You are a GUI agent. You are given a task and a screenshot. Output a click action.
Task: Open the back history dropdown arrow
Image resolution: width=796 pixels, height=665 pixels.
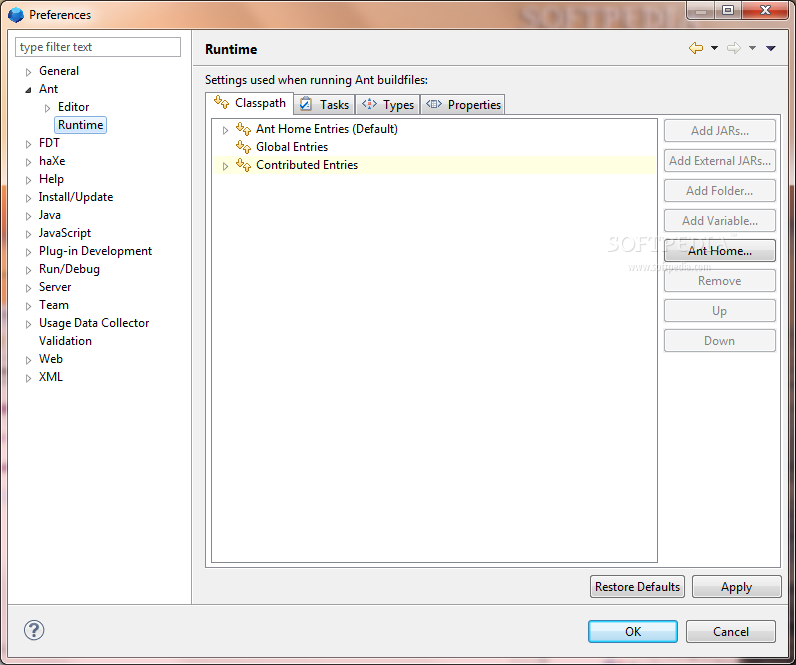coord(714,48)
